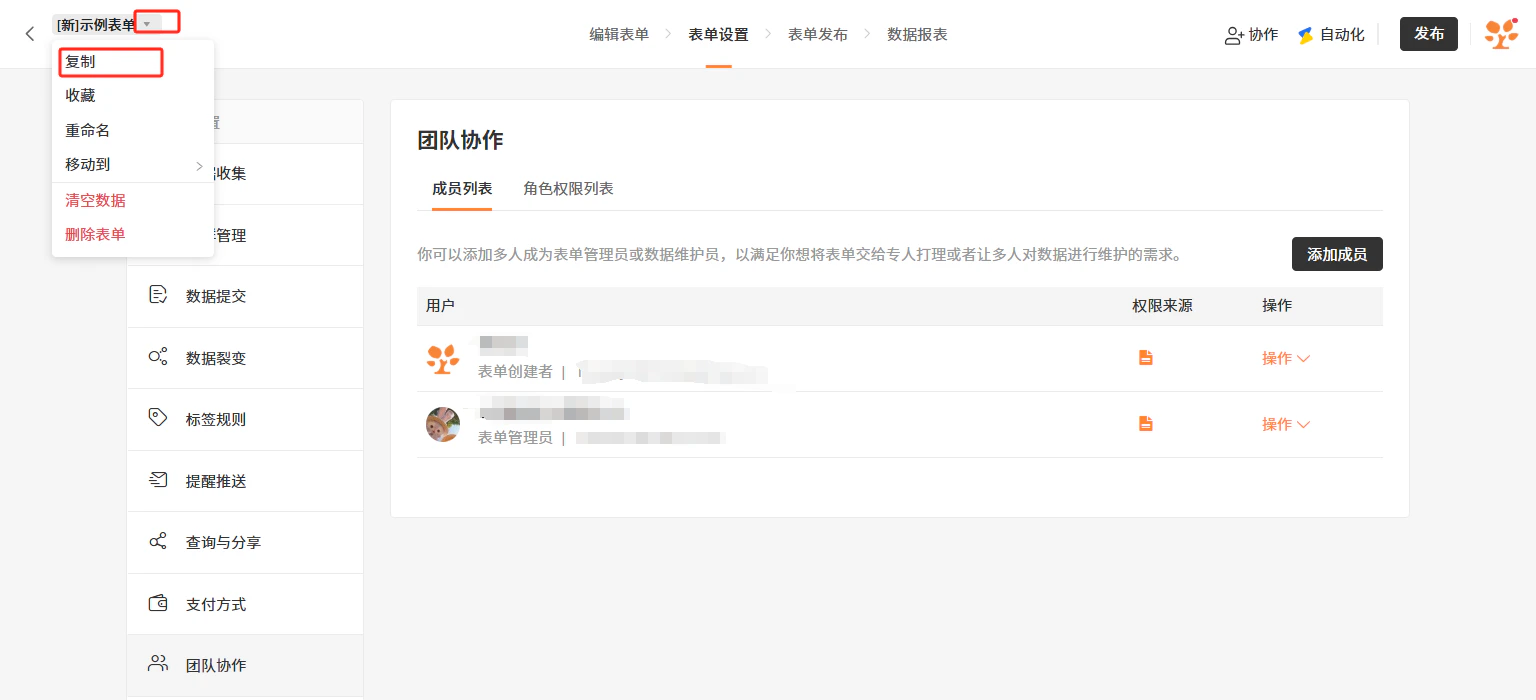Click the 数据裂变 sidebar icon

(x=158, y=357)
